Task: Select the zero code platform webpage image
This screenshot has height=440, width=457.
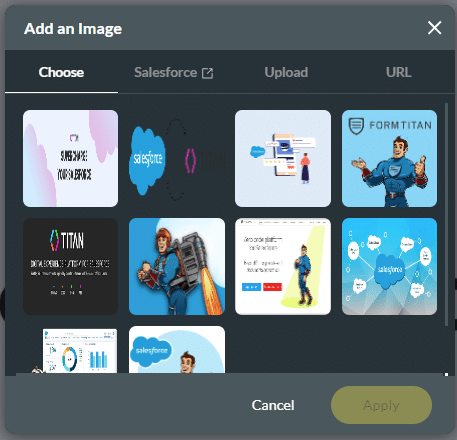Action: click(x=283, y=266)
